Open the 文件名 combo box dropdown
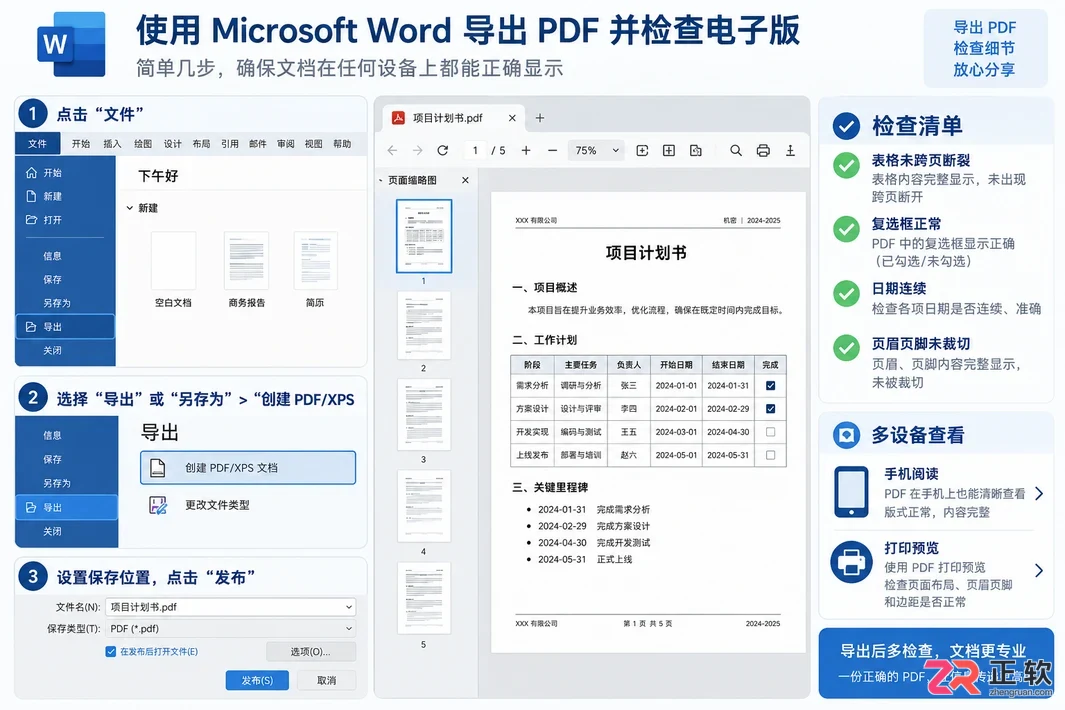The image size is (1065, 710). click(x=348, y=607)
